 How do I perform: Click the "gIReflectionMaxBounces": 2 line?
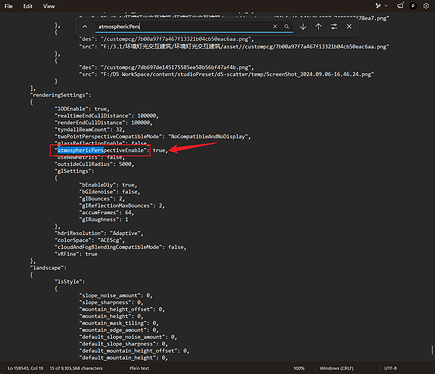[122, 206]
